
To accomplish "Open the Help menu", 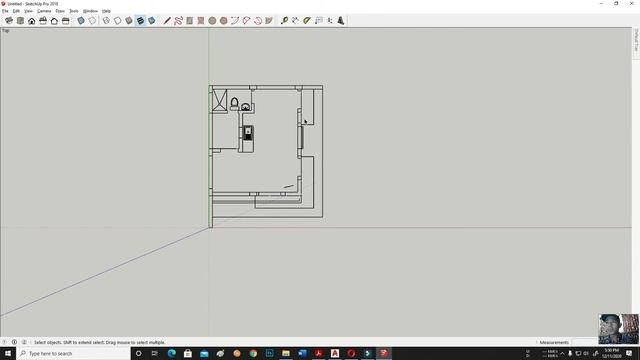I will coord(106,11).
